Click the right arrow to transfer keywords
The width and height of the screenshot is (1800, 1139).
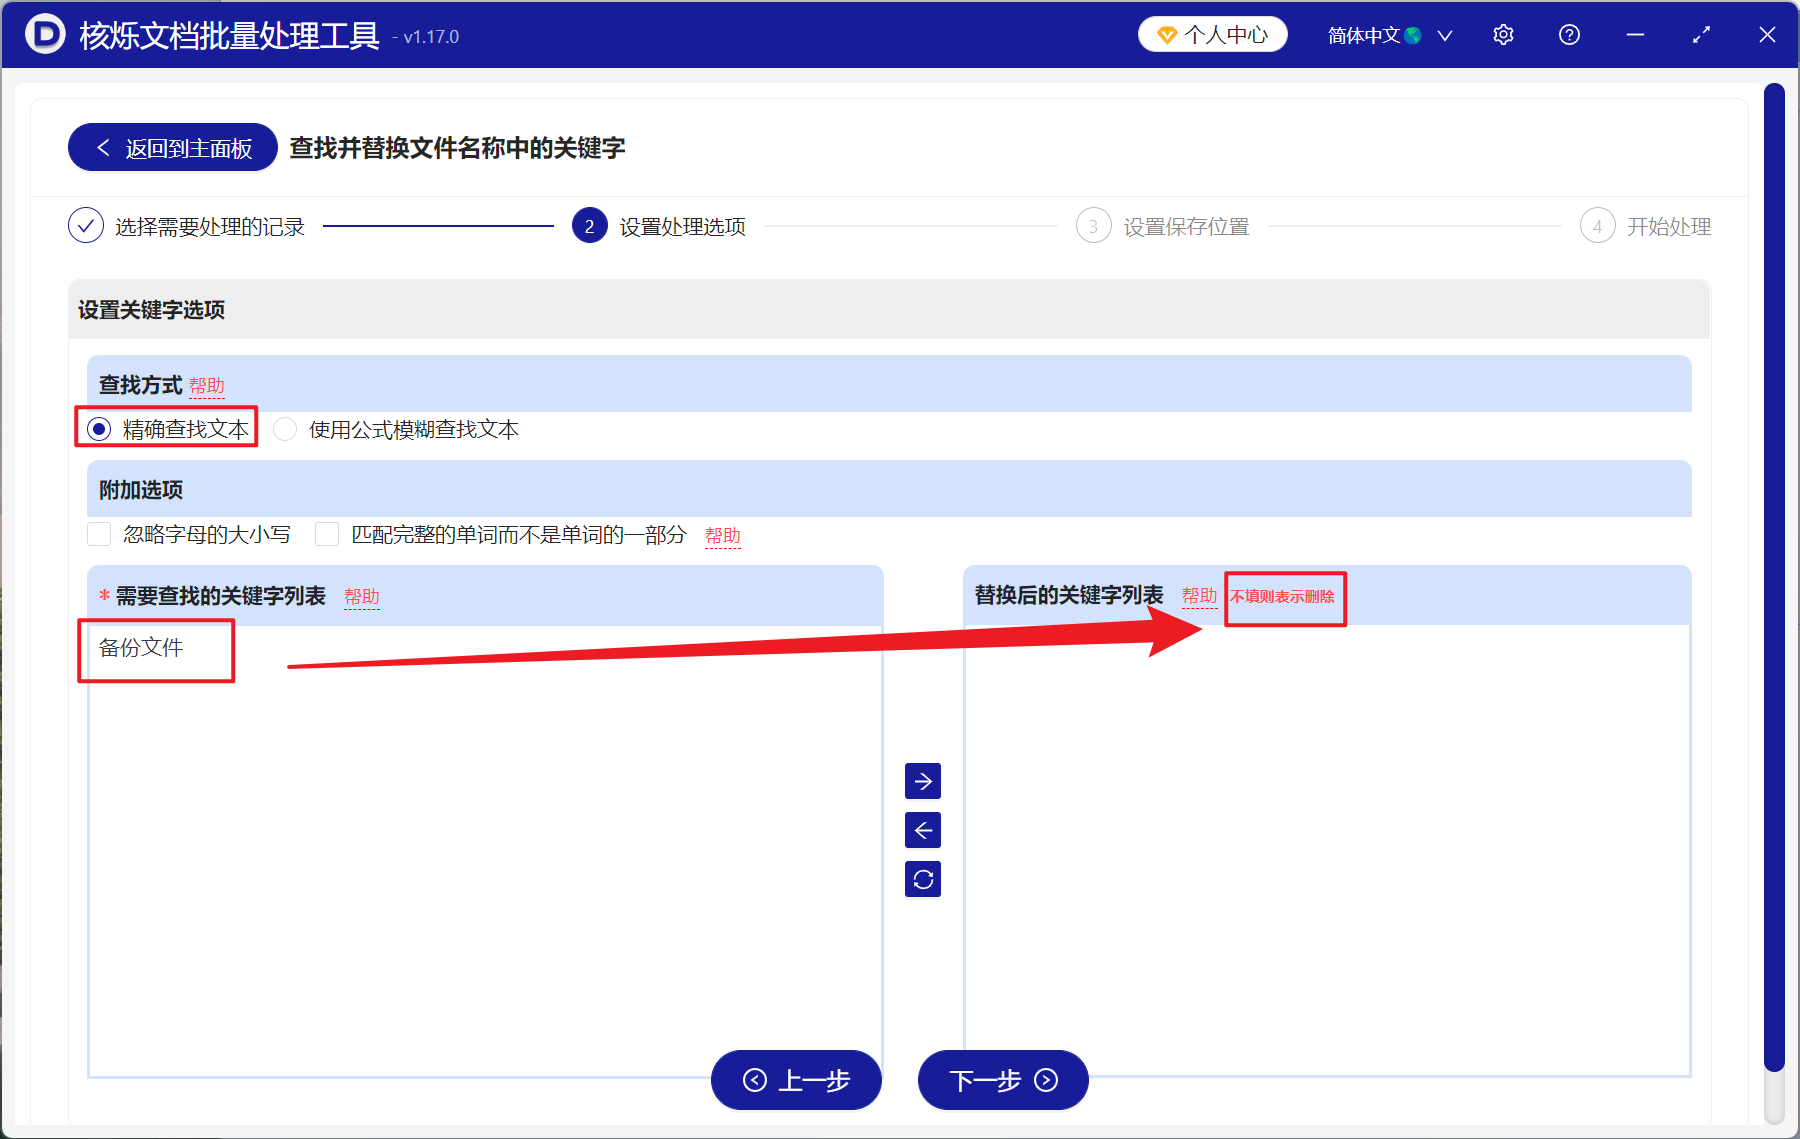click(x=923, y=781)
